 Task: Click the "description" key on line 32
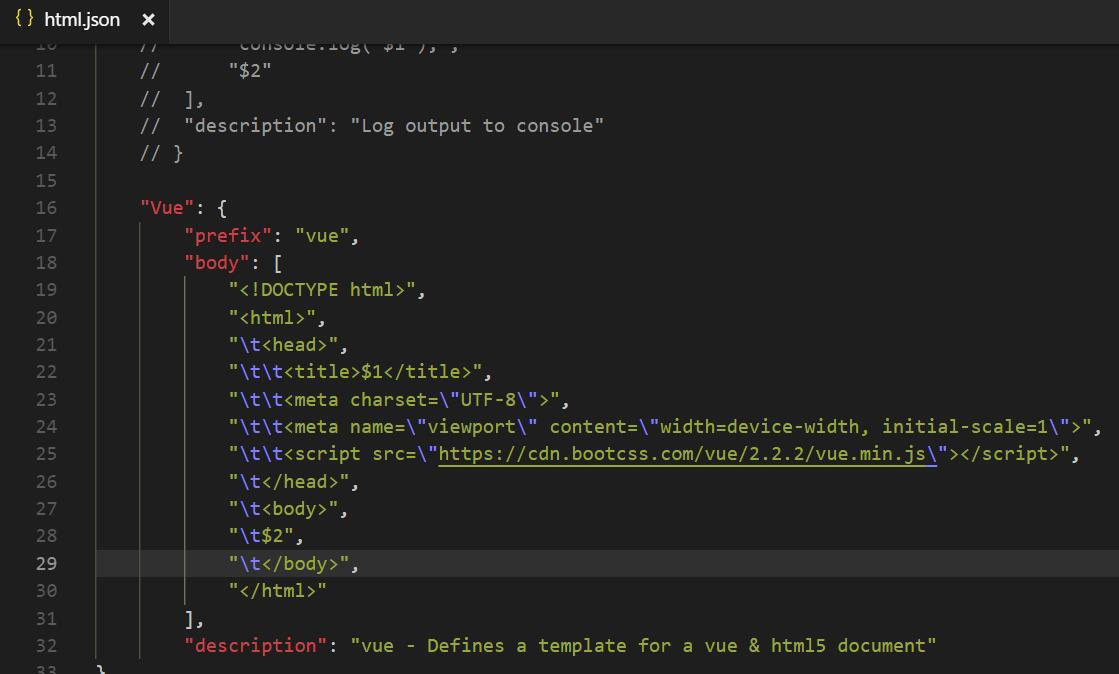pos(255,646)
